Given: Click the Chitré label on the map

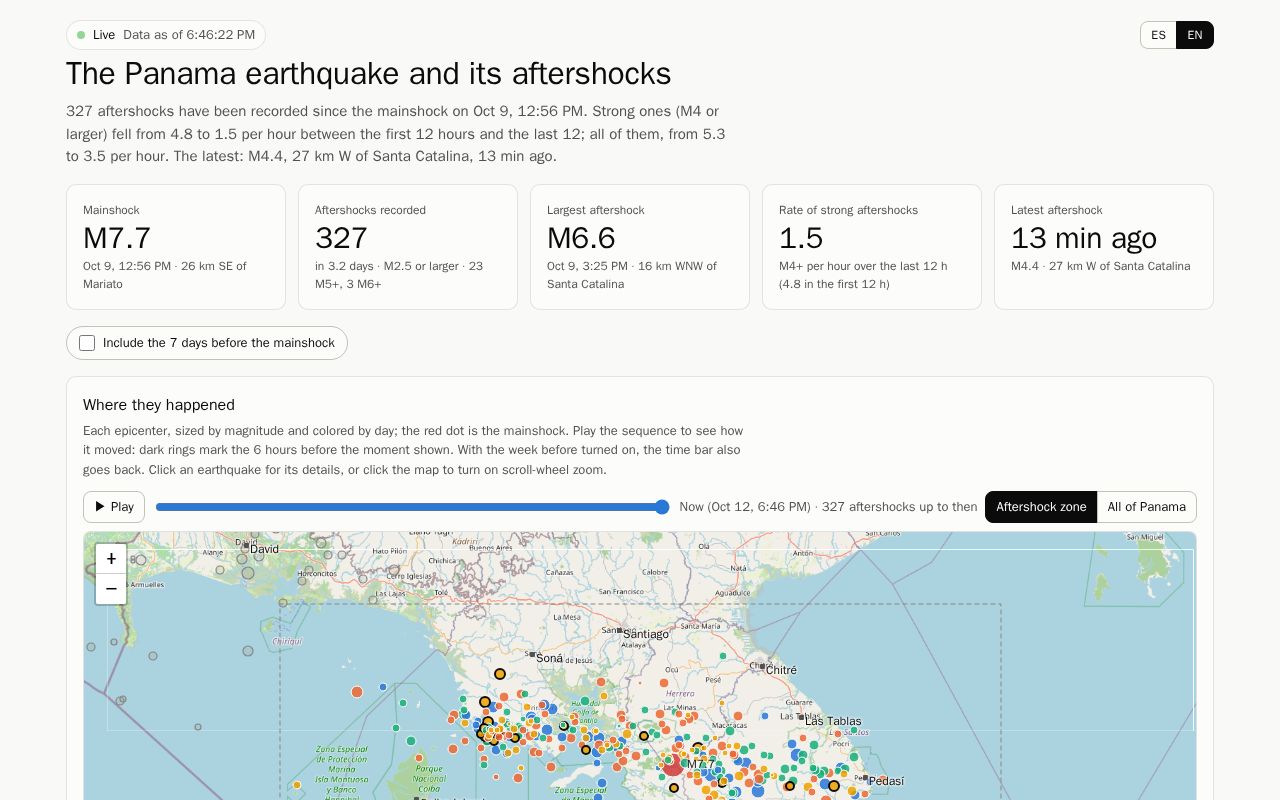Looking at the screenshot, I should pos(781,670).
